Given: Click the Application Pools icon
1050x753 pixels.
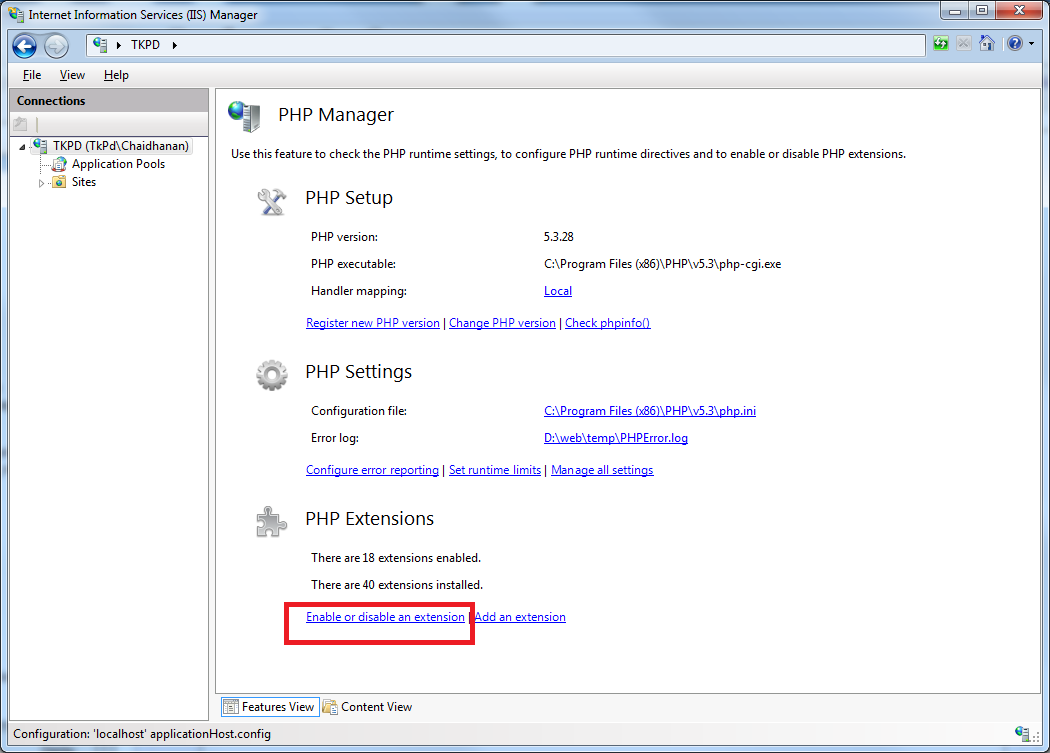Looking at the screenshot, I should tap(60, 163).
